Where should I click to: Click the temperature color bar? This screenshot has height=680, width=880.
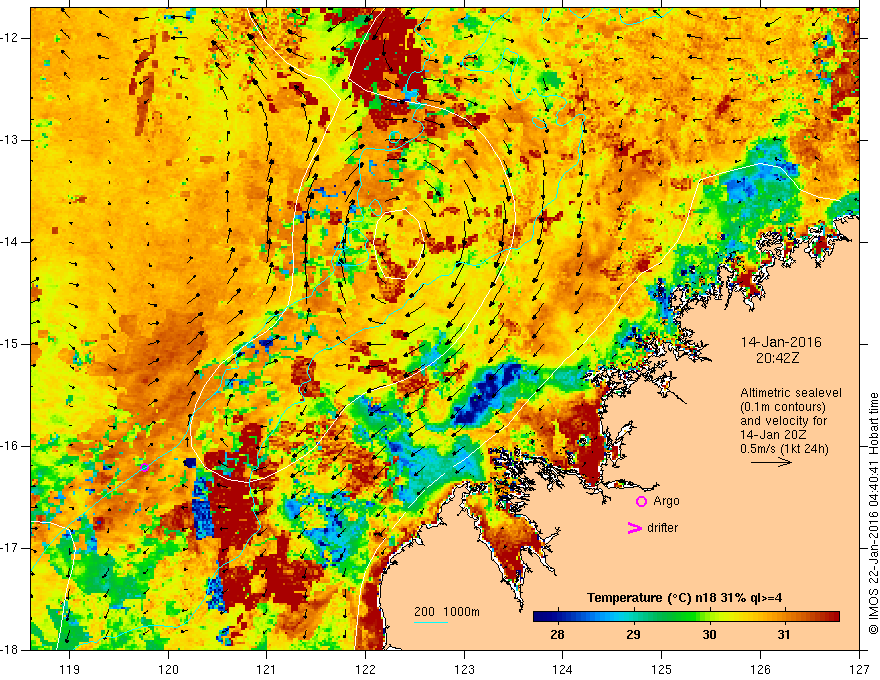pos(686,616)
